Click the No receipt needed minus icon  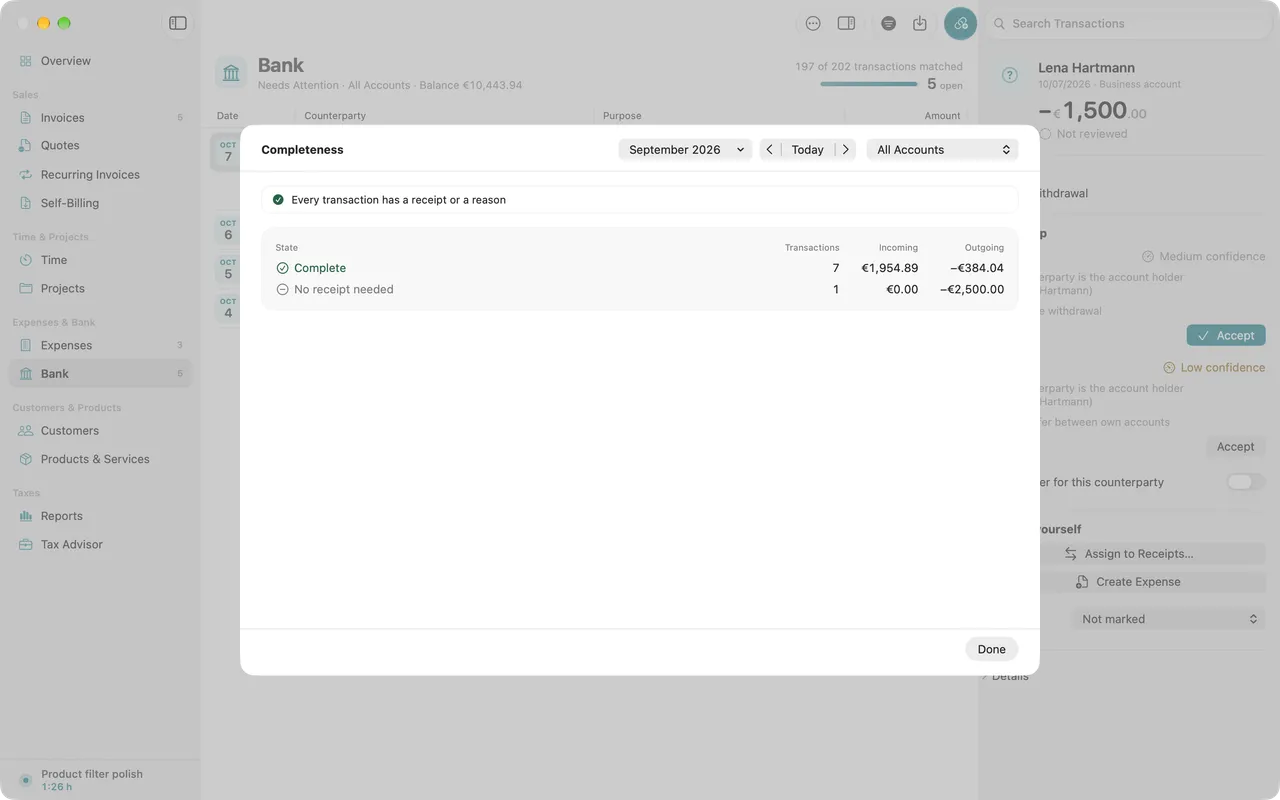click(x=283, y=290)
